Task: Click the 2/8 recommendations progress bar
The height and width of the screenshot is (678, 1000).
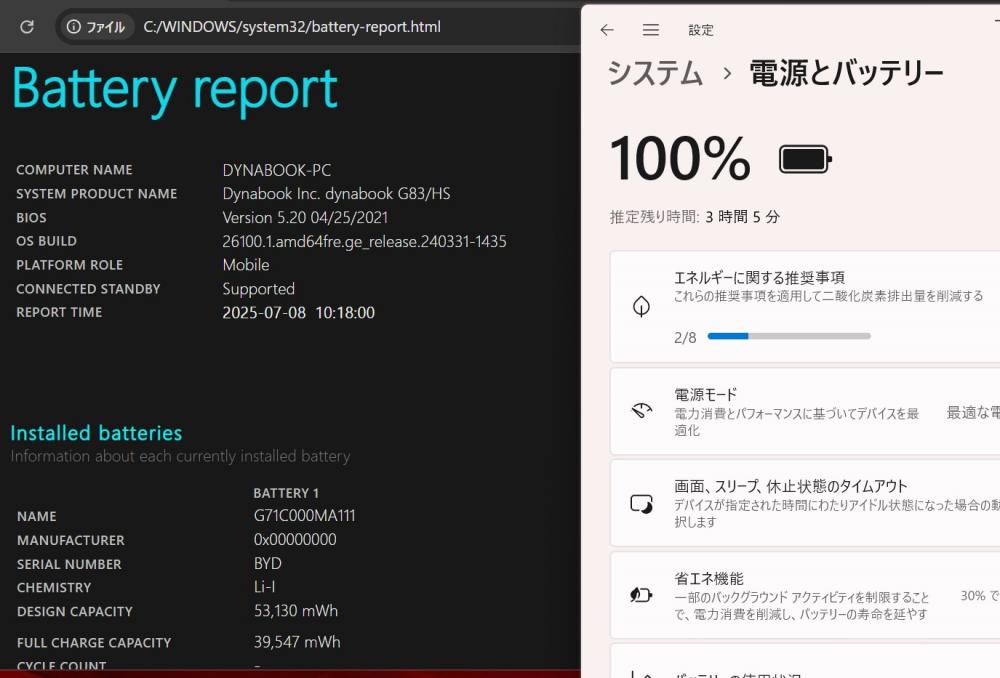Action: pos(789,336)
